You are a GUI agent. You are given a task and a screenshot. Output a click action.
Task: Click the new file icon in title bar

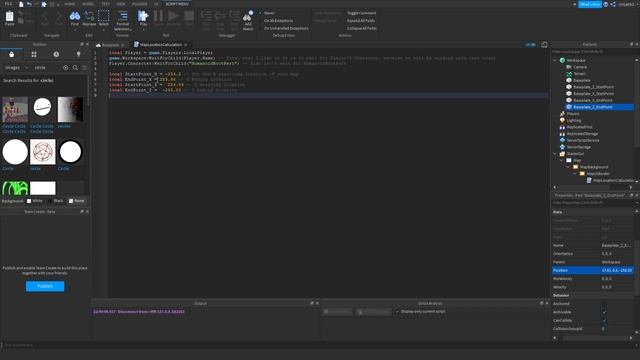coord(21,4)
